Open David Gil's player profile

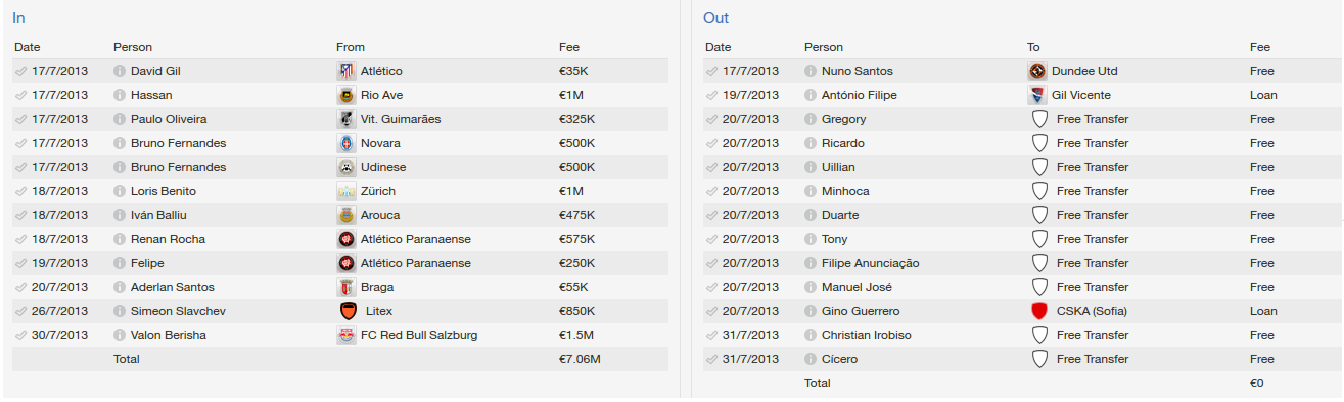155,71
